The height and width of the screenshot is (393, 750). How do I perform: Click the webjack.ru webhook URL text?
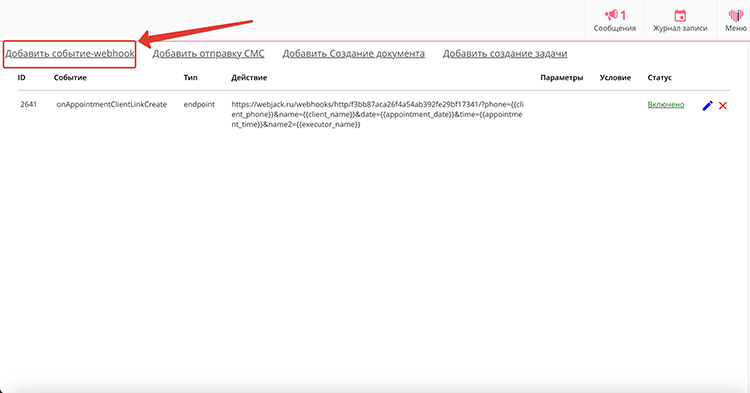point(377,114)
